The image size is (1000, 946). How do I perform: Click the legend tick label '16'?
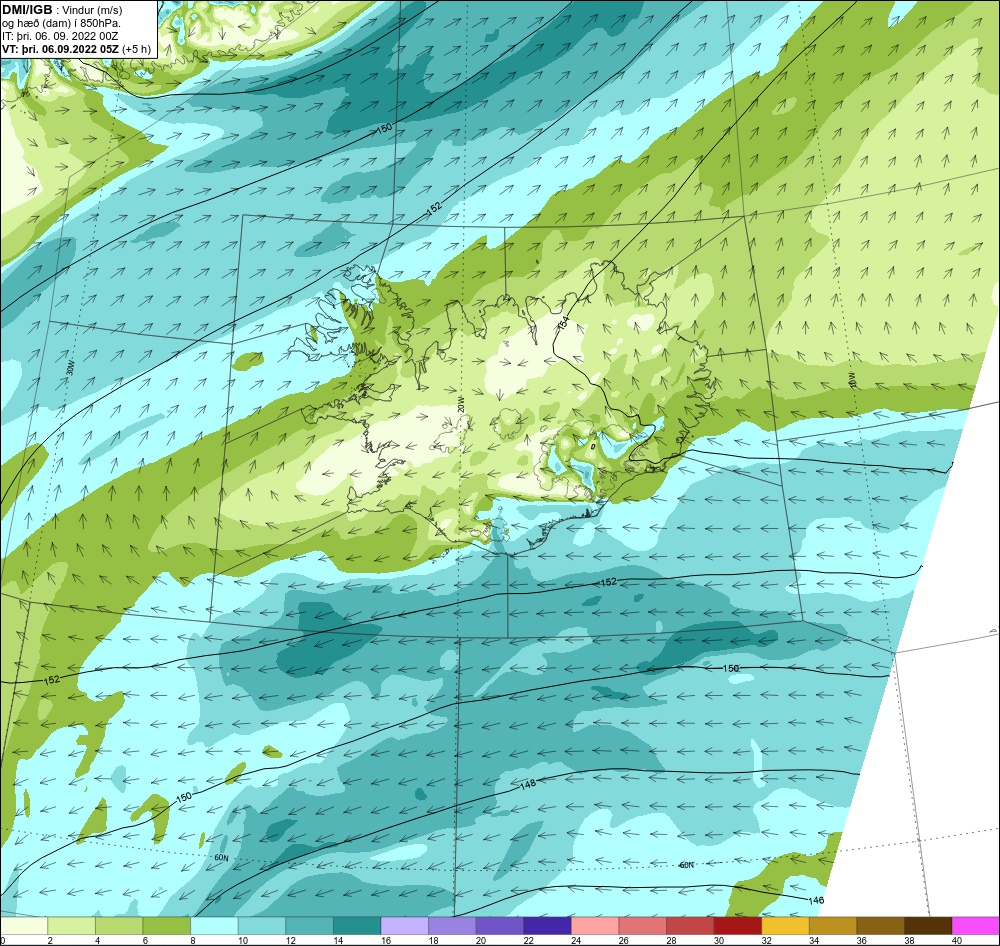point(385,940)
